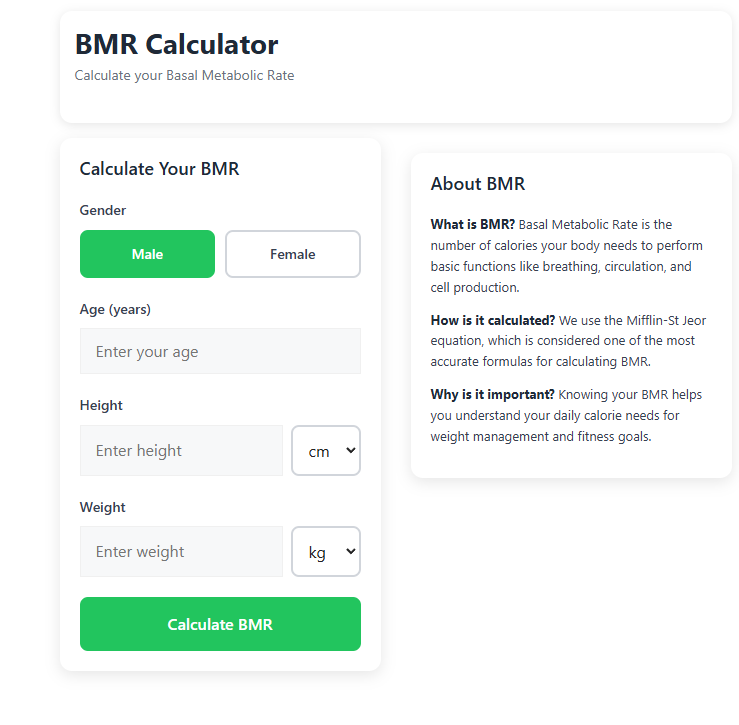
Task: Click the Gender label
Action: click(103, 210)
